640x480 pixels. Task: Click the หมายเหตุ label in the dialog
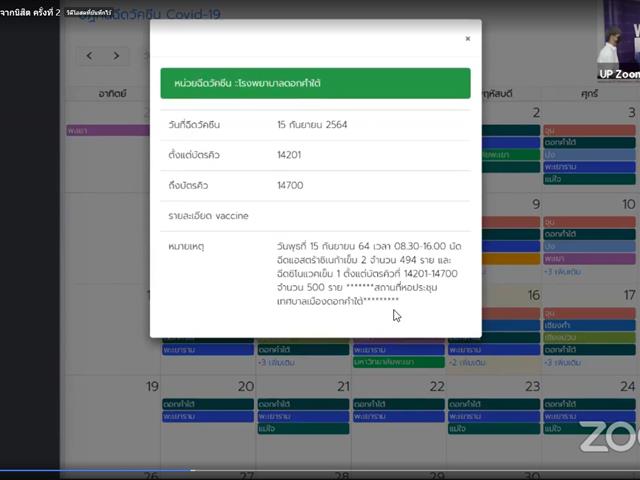pos(186,247)
